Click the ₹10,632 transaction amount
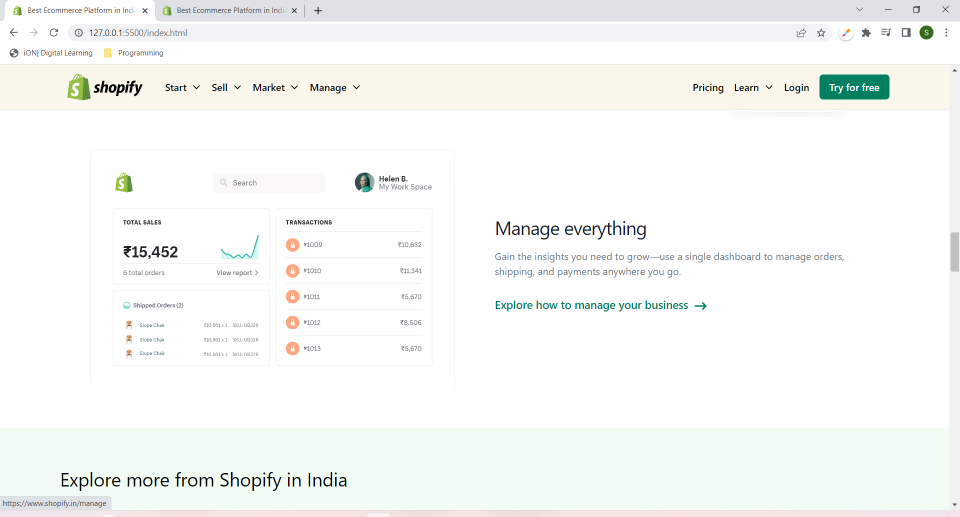 click(410, 244)
